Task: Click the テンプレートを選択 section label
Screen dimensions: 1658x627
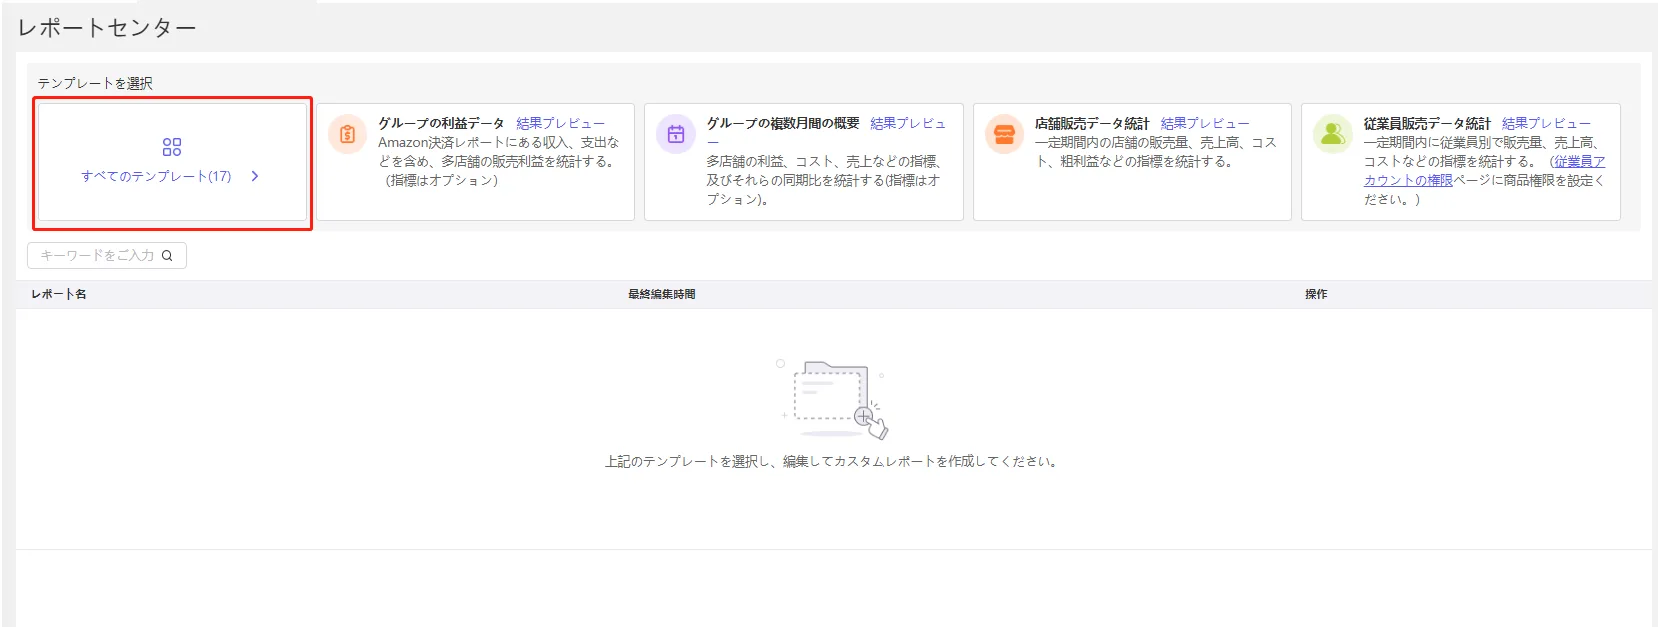Action: point(95,83)
